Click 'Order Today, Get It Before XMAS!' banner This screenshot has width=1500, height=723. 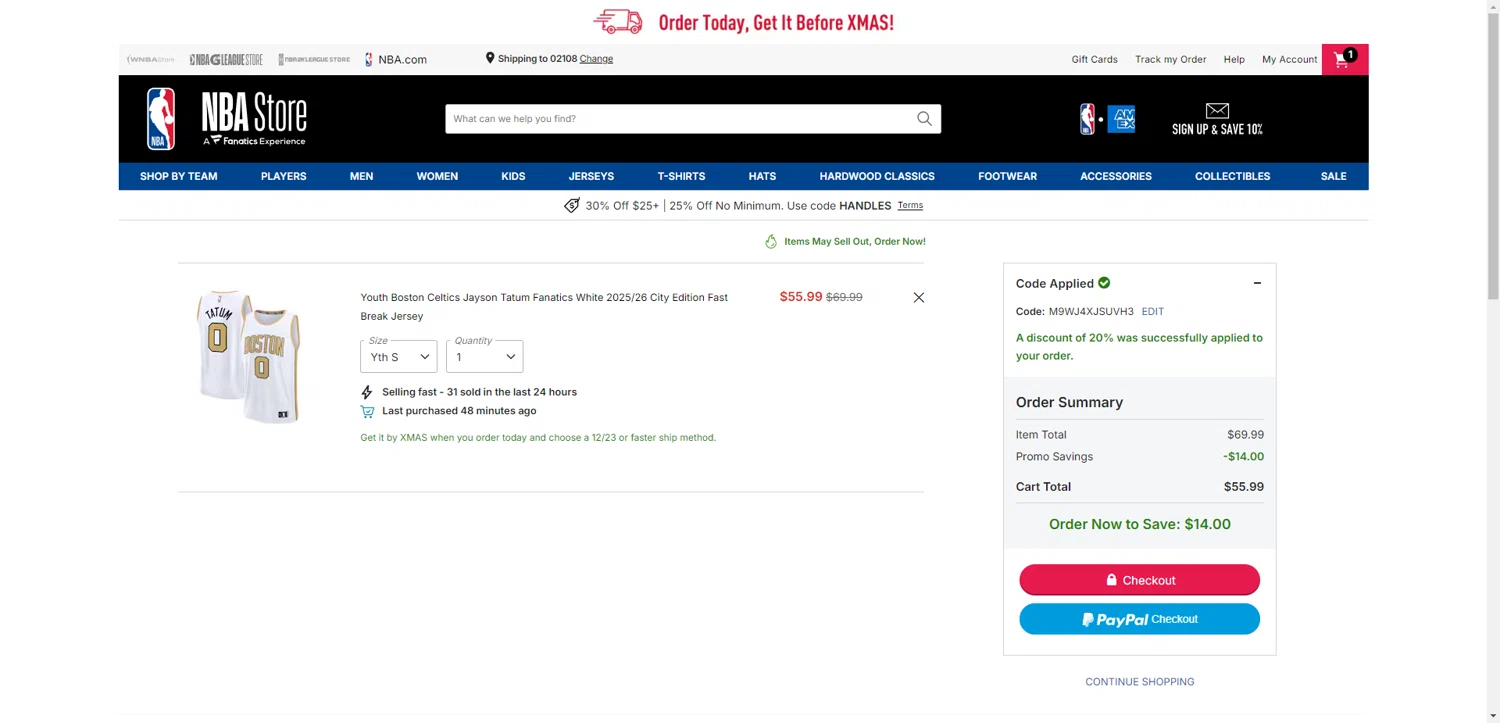click(776, 22)
